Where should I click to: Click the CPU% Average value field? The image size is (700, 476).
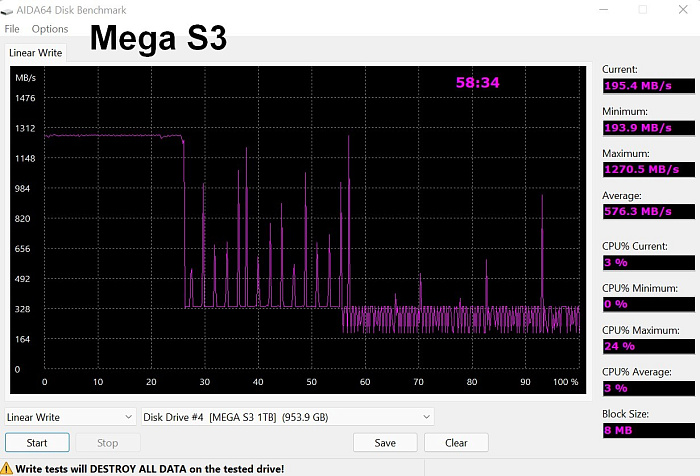pyautogui.click(x=649, y=388)
